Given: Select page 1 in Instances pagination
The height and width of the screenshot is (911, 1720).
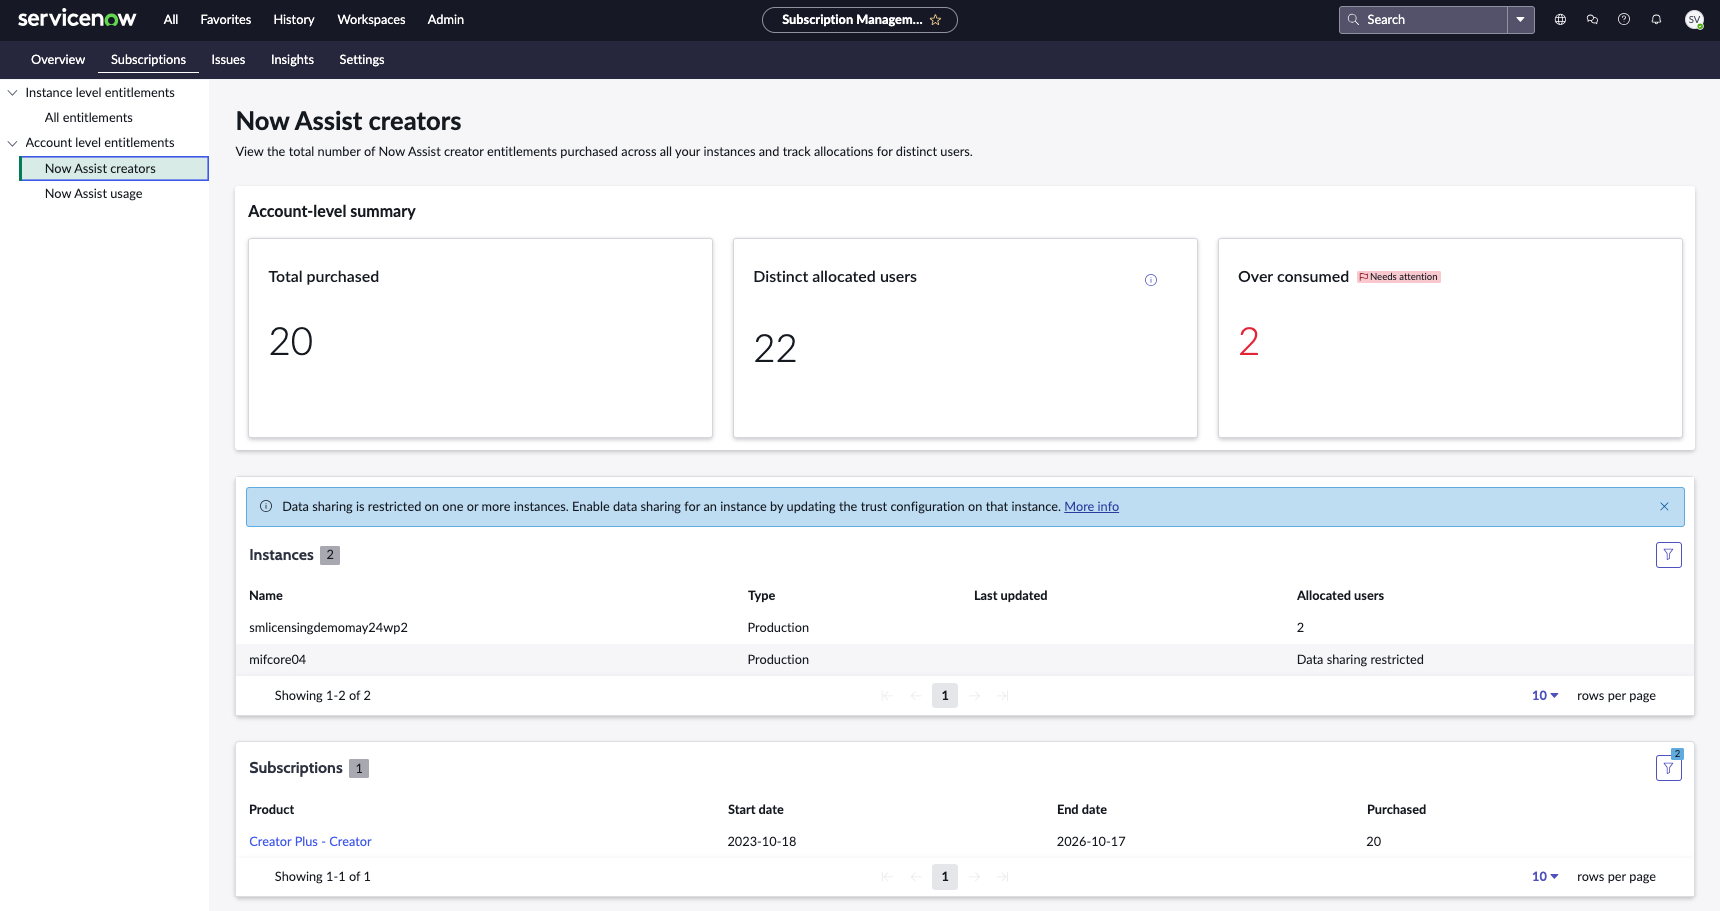Looking at the screenshot, I should coord(945,696).
